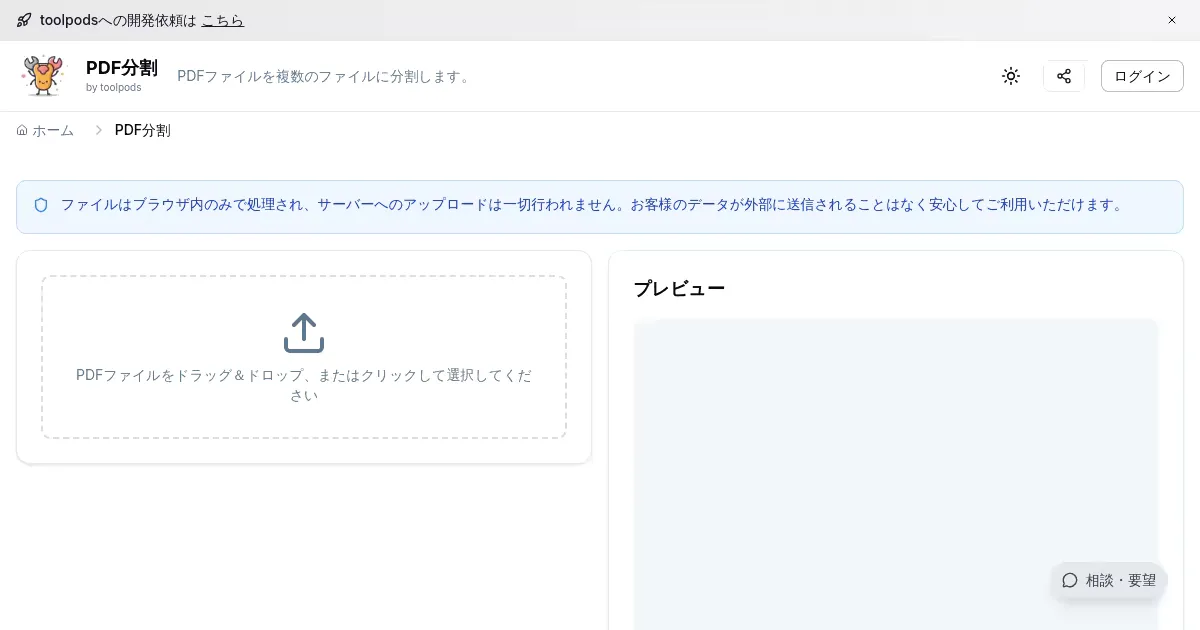Click the house icon in breadcrumb
This screenshot has width=1200, height=630.
coord(22,131)
